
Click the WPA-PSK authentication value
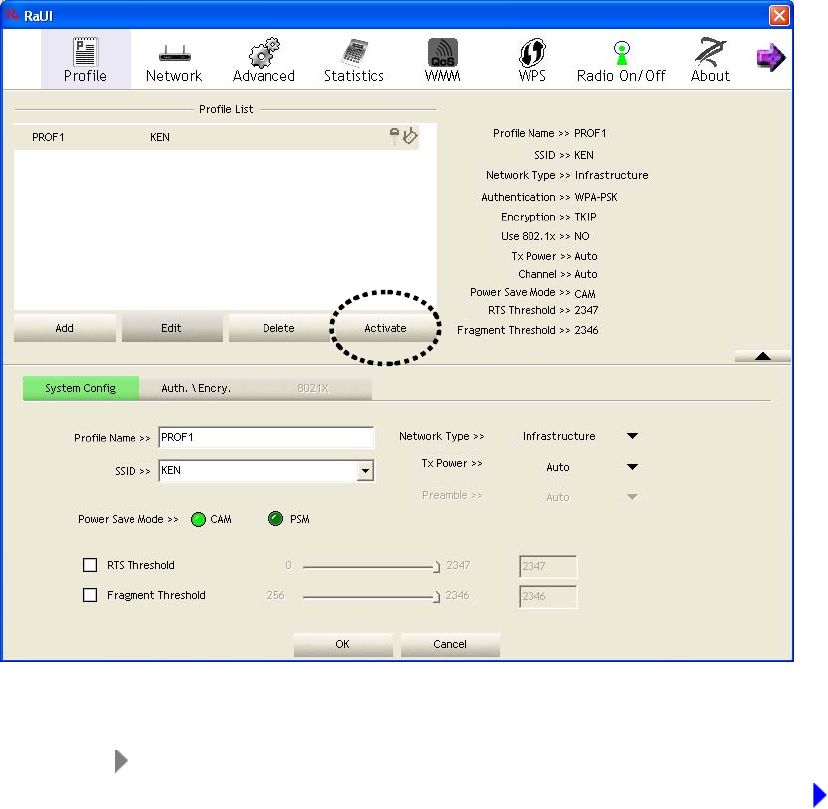pos(596,197)
